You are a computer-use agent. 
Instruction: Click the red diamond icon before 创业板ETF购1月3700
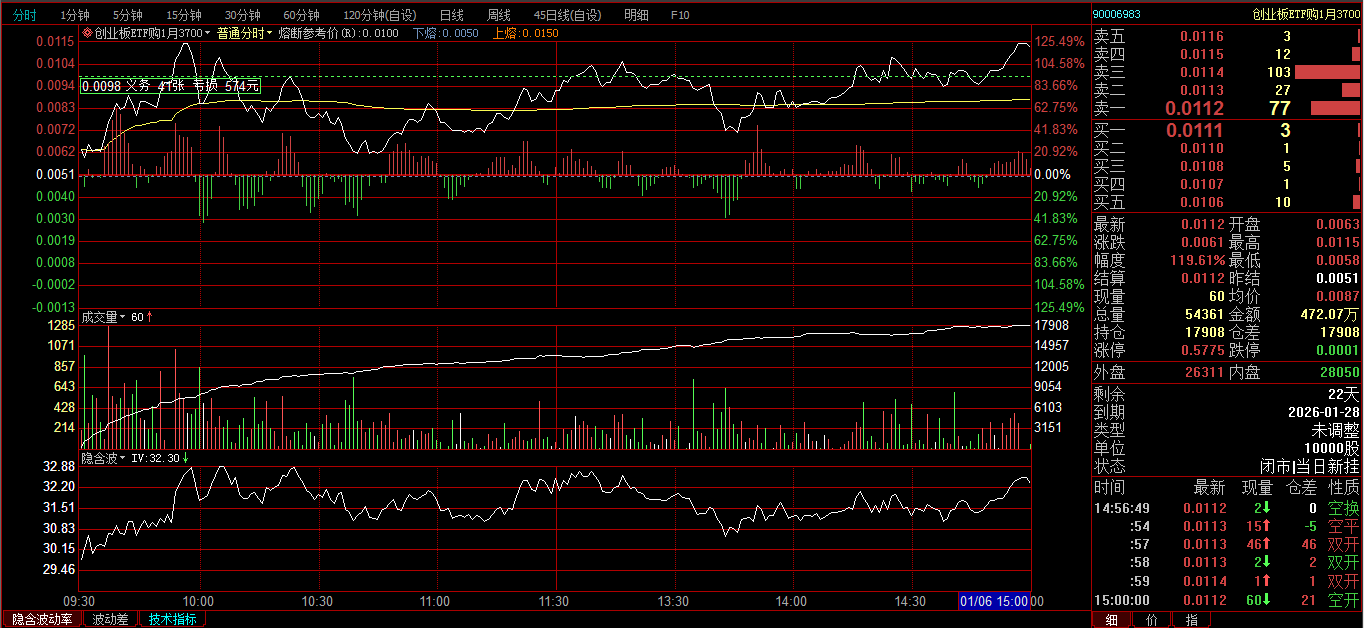(87, 33)
